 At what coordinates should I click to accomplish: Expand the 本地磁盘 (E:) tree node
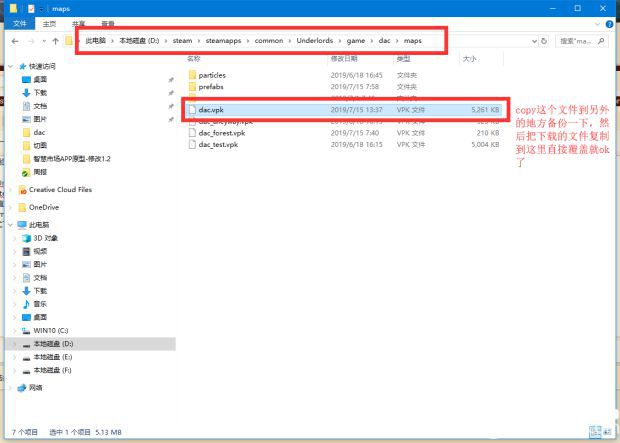click(x=15, y=357)
